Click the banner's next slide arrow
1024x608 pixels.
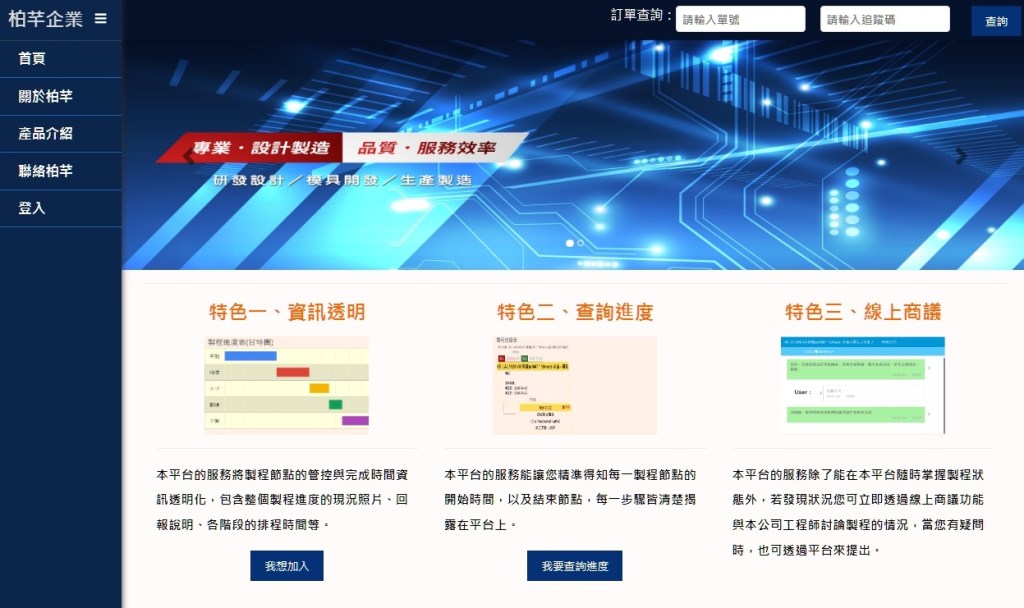click(x=960, y=156)
